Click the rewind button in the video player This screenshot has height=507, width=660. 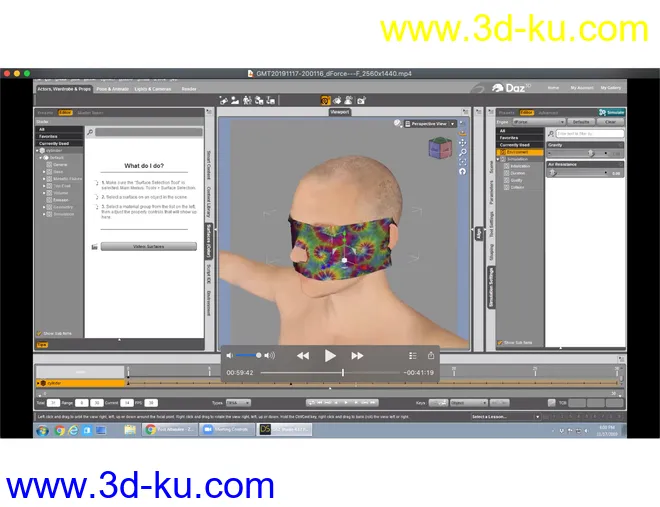point(302,355)
